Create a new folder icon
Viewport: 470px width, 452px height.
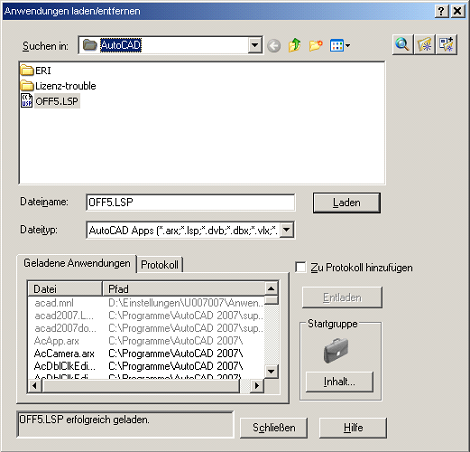[x=316, y=45]
